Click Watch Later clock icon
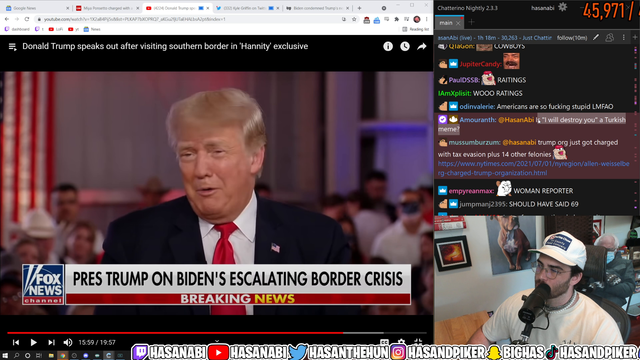 pos(404,47)
